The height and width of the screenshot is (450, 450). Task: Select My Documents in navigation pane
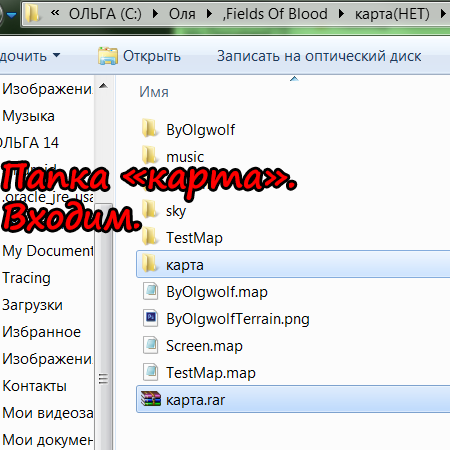point(48,251)
